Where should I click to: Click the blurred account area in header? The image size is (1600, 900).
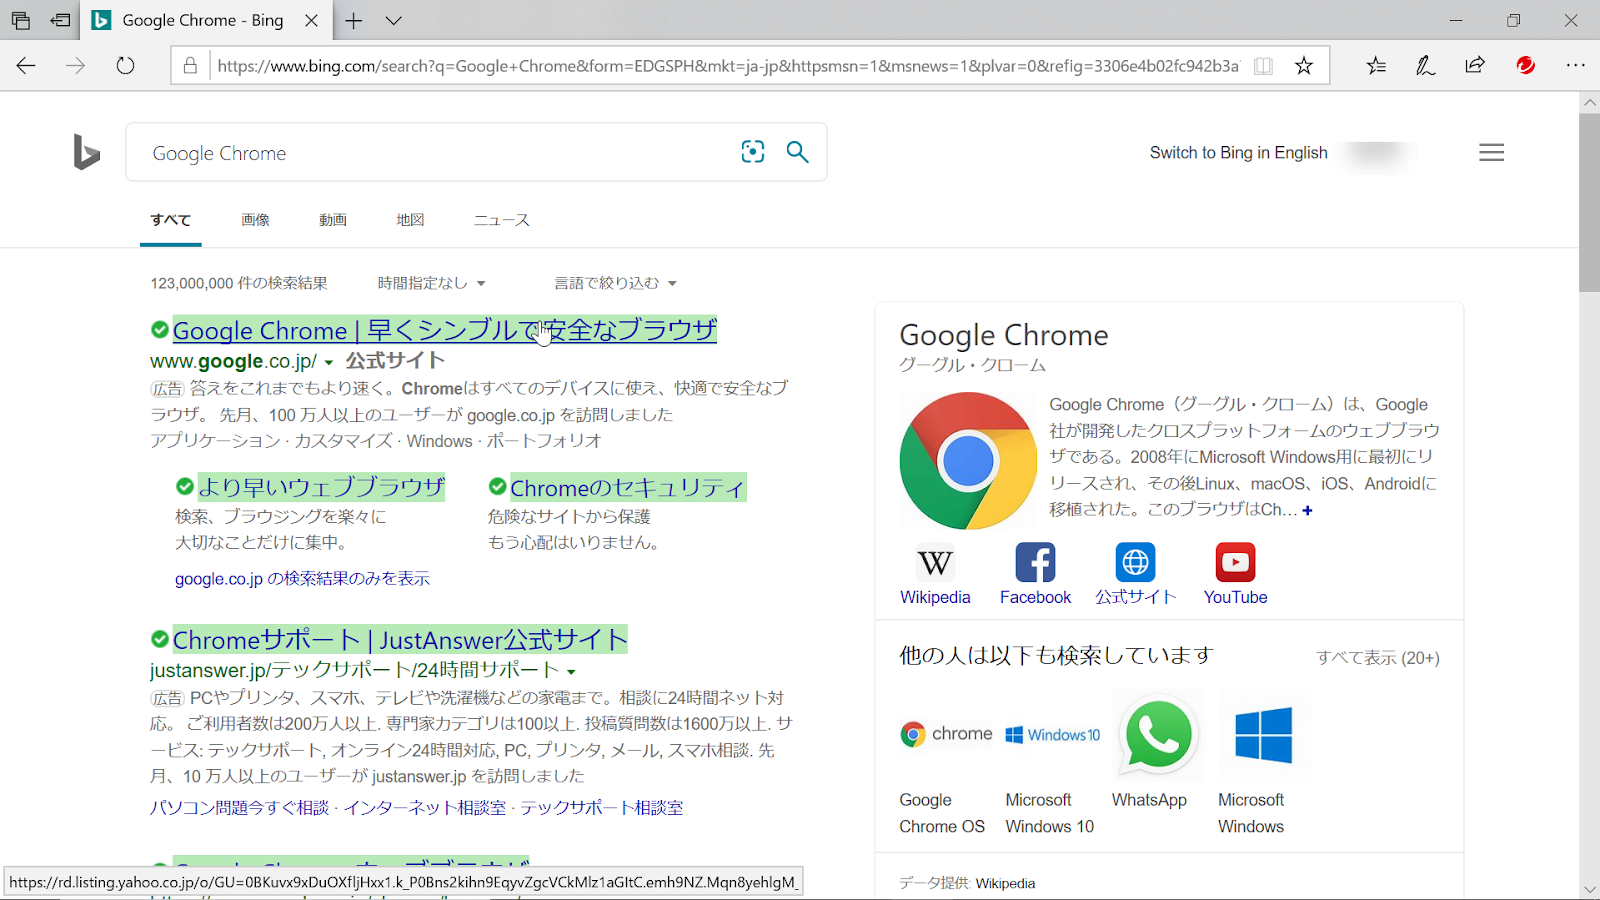point(1376,153)
